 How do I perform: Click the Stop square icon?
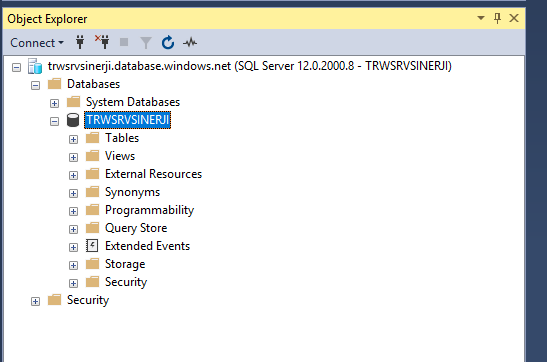tap(124, 42)
